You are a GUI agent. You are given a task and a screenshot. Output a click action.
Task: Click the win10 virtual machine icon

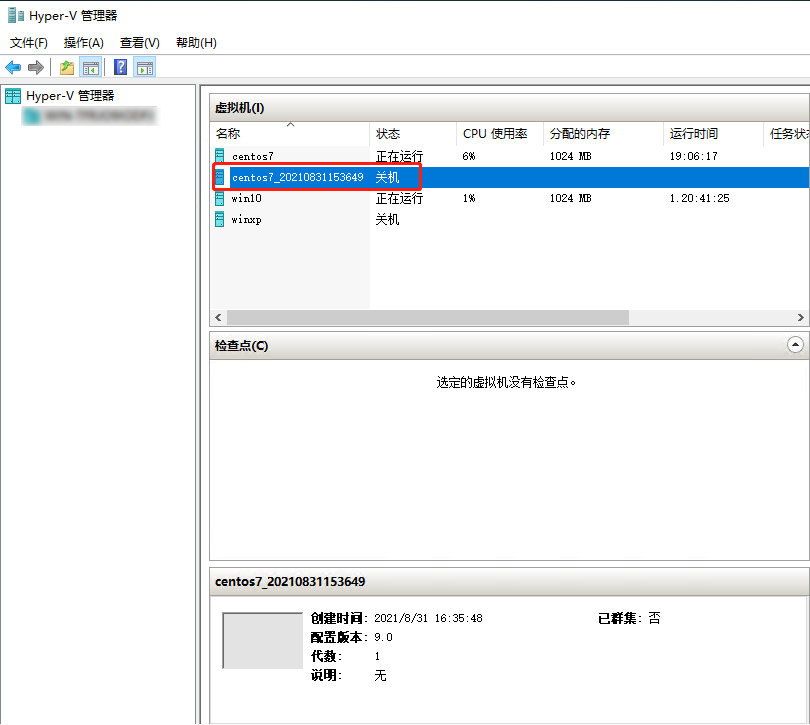point(220,198)
